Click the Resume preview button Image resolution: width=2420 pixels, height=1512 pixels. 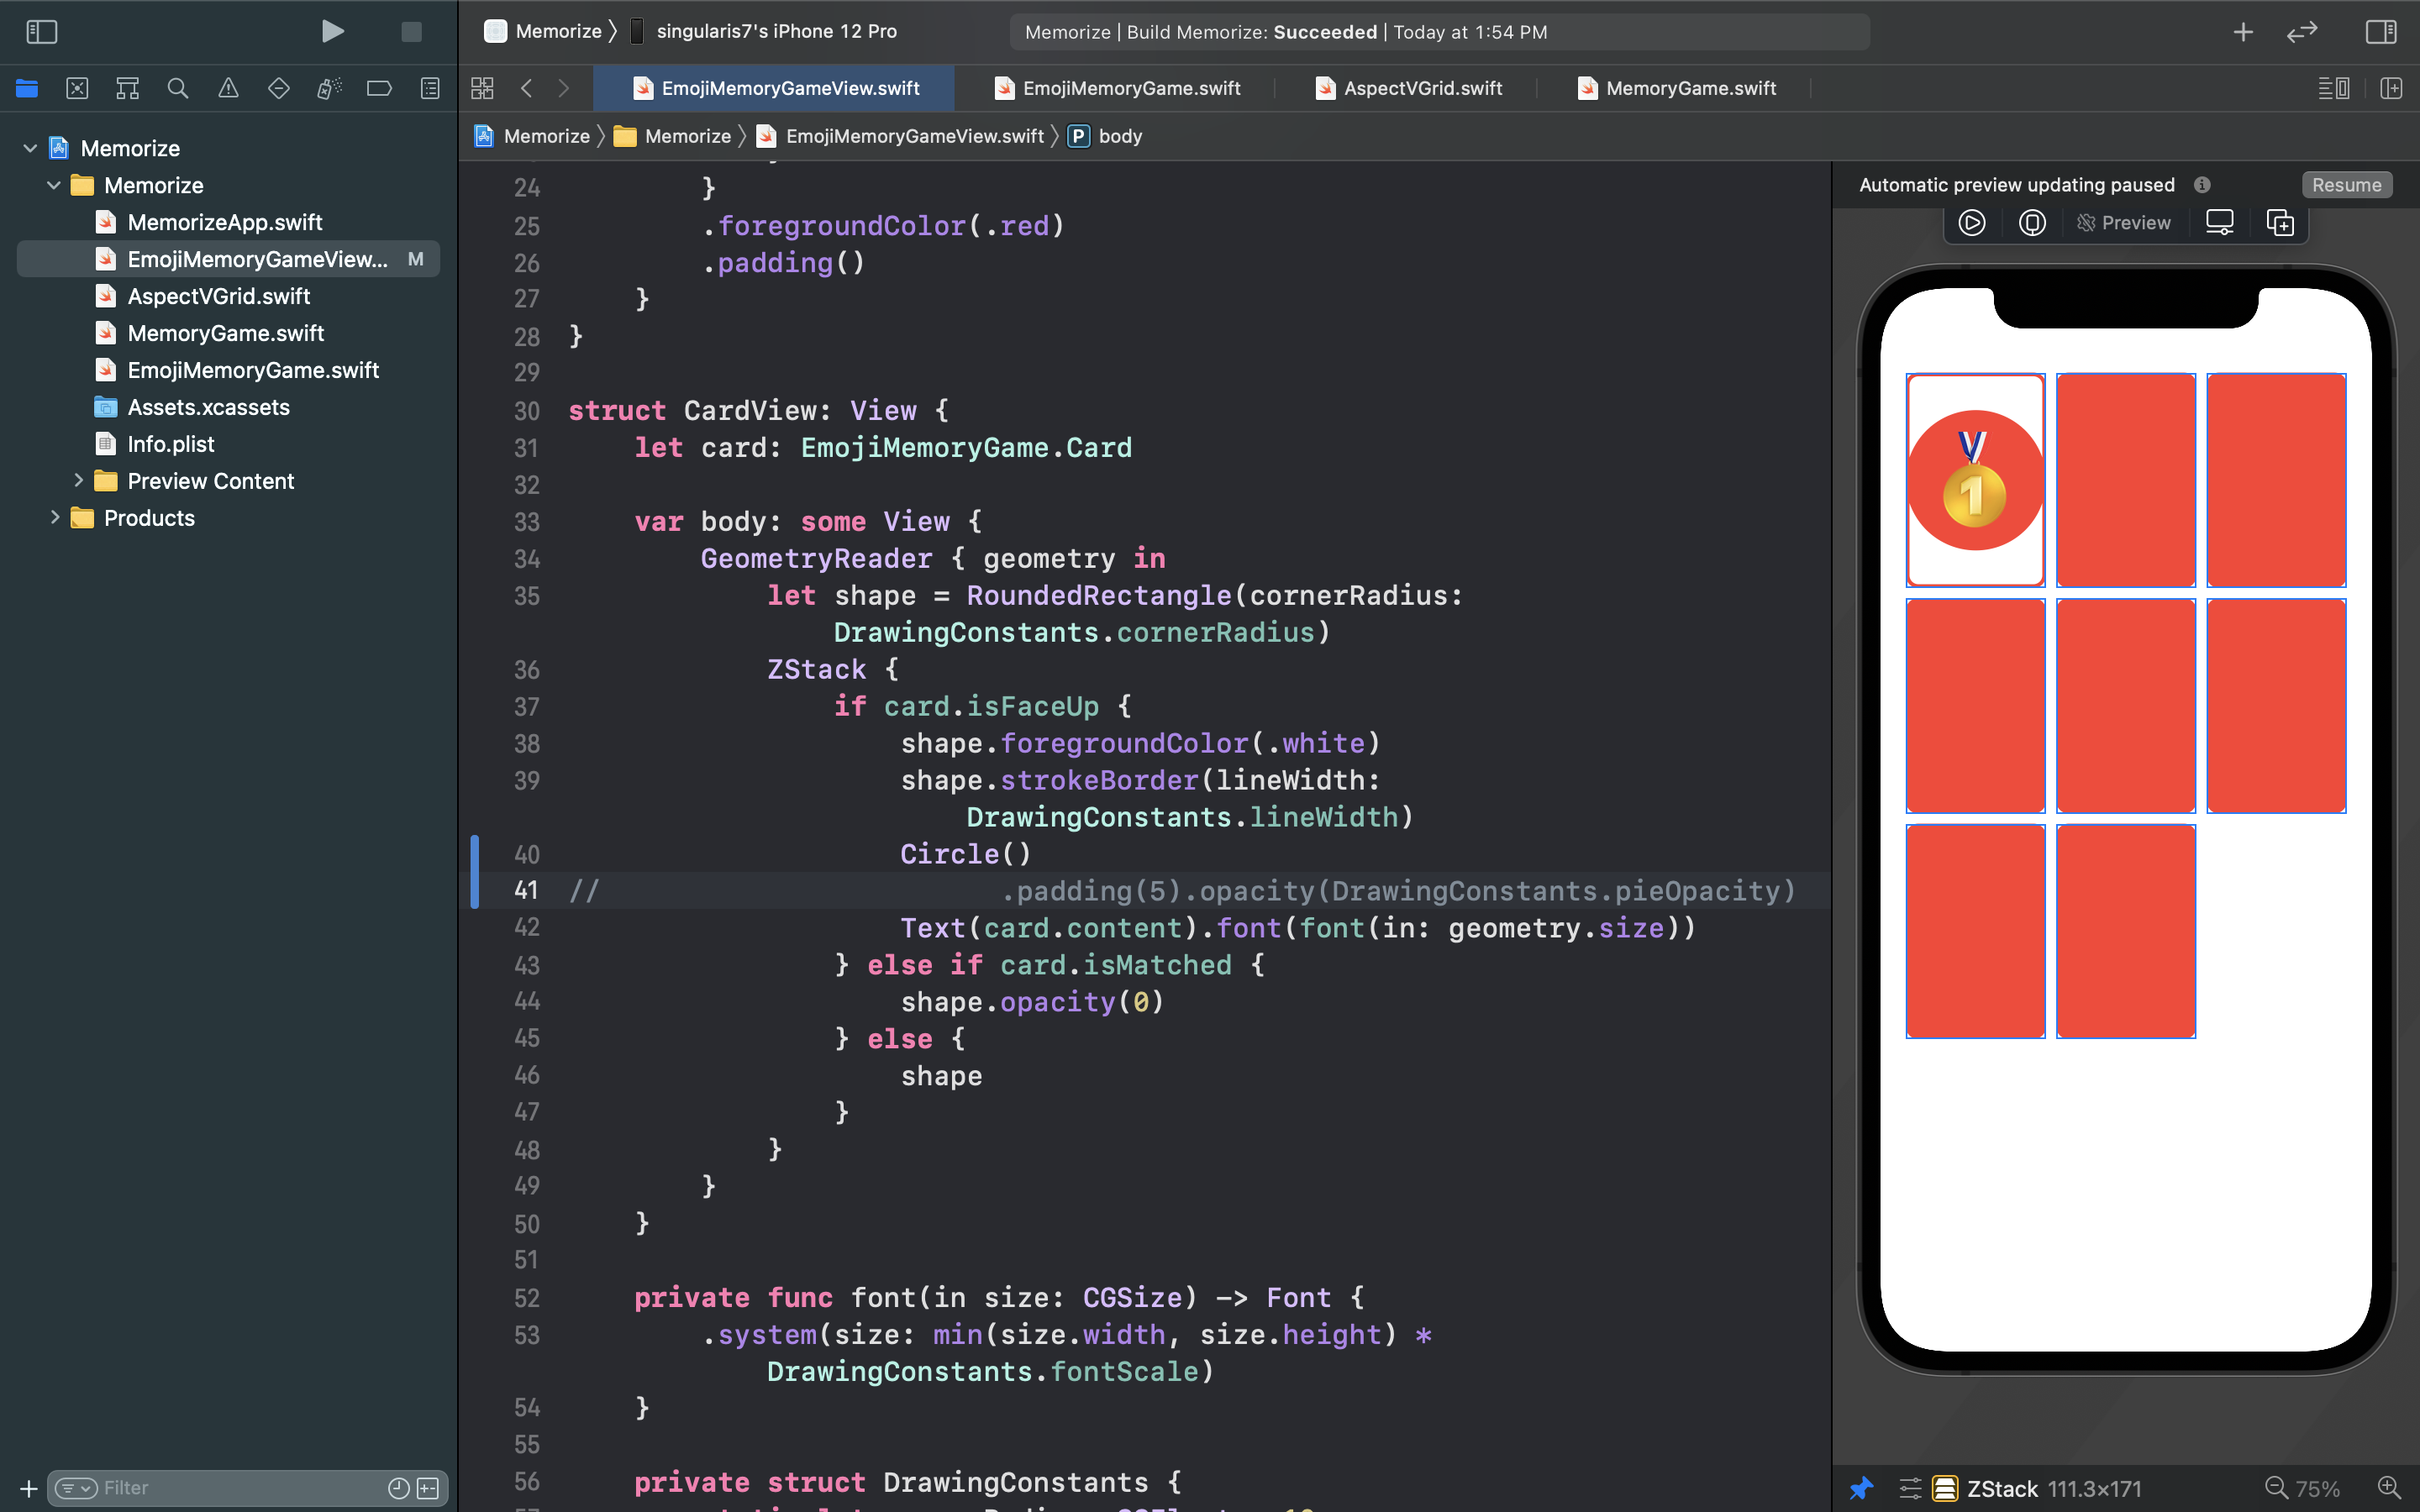click(x=2345, y=185)
